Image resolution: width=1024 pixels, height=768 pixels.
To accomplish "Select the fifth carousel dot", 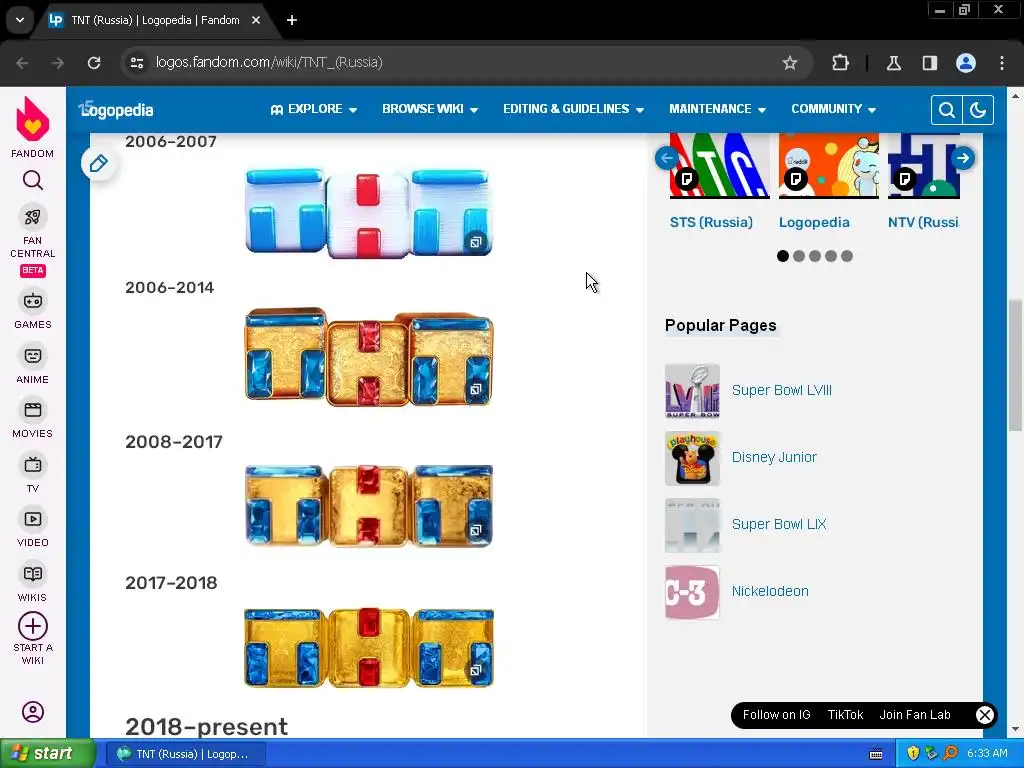I will point(847,256).
